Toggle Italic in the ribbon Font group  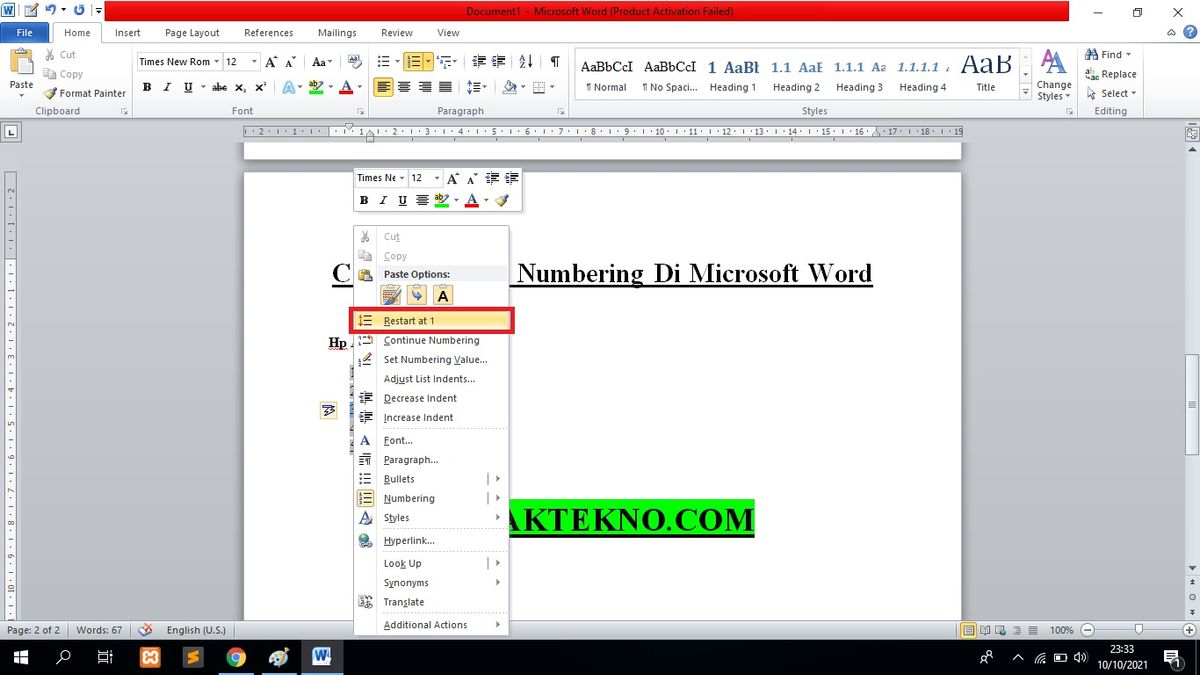click(167, 88)
